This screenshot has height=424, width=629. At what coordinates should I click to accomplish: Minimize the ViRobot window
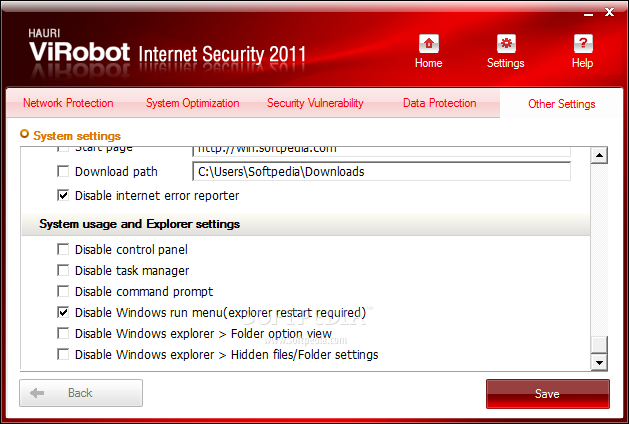588,14
